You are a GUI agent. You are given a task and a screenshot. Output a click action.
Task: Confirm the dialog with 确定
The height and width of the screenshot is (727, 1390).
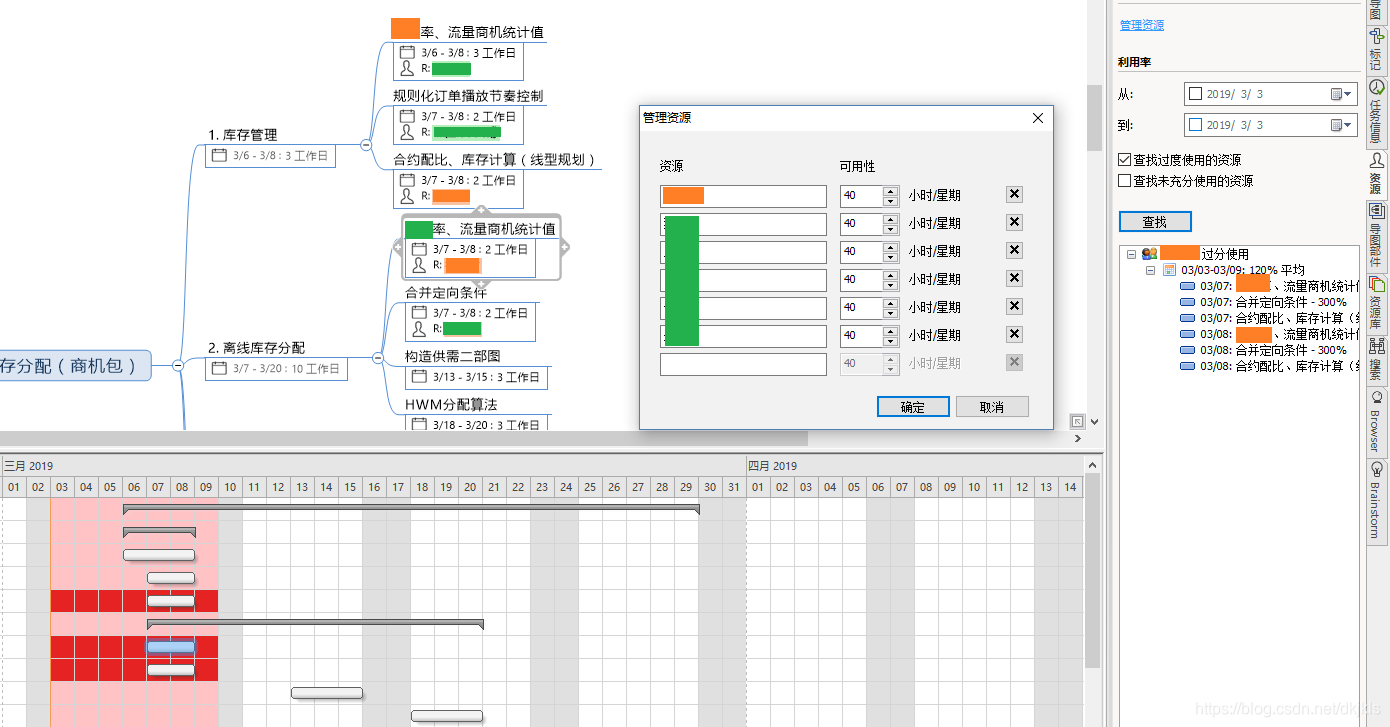pos(912,407)
